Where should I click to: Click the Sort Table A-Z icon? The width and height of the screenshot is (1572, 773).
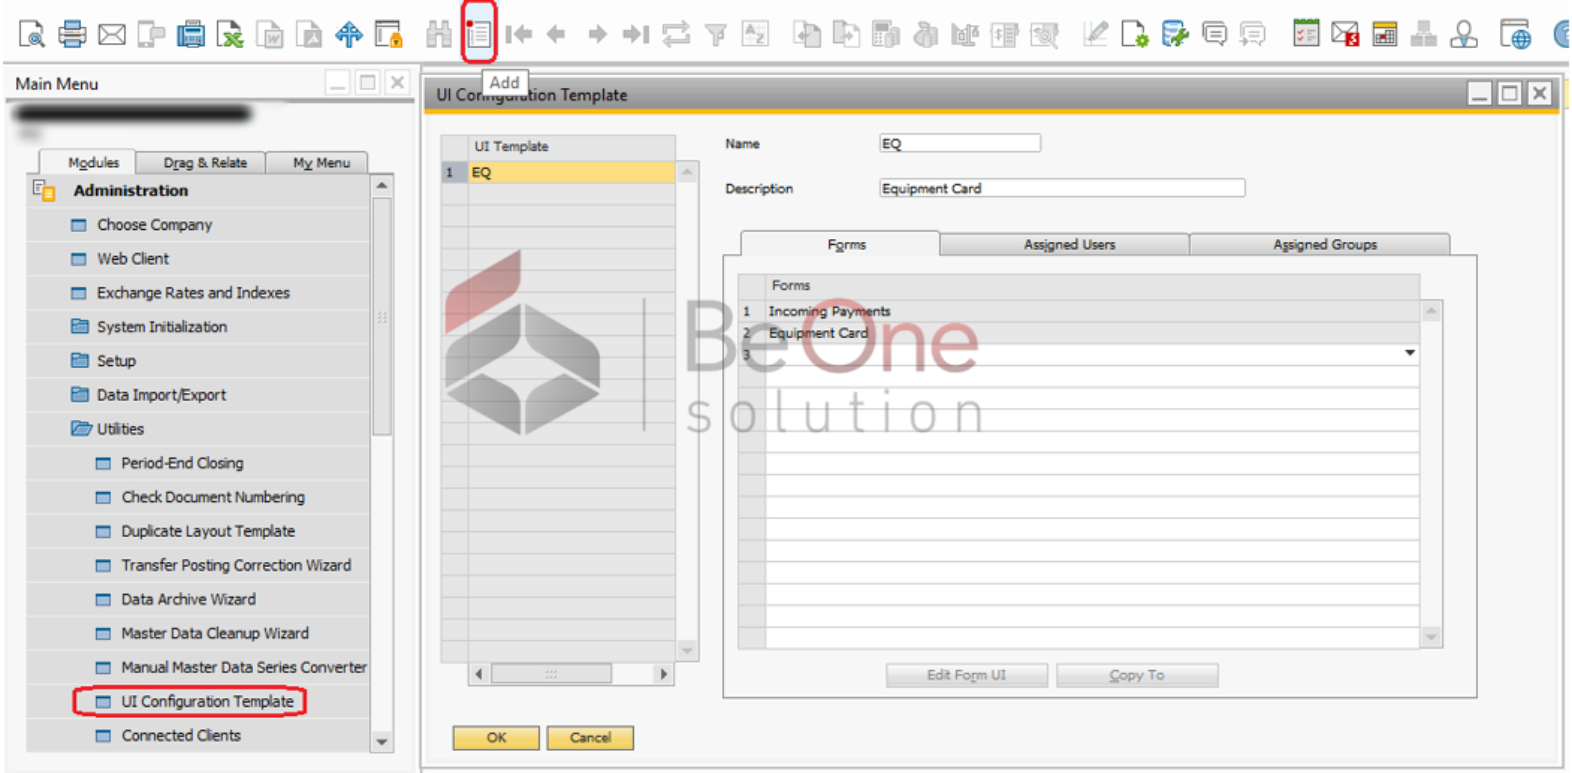(755, 34)
